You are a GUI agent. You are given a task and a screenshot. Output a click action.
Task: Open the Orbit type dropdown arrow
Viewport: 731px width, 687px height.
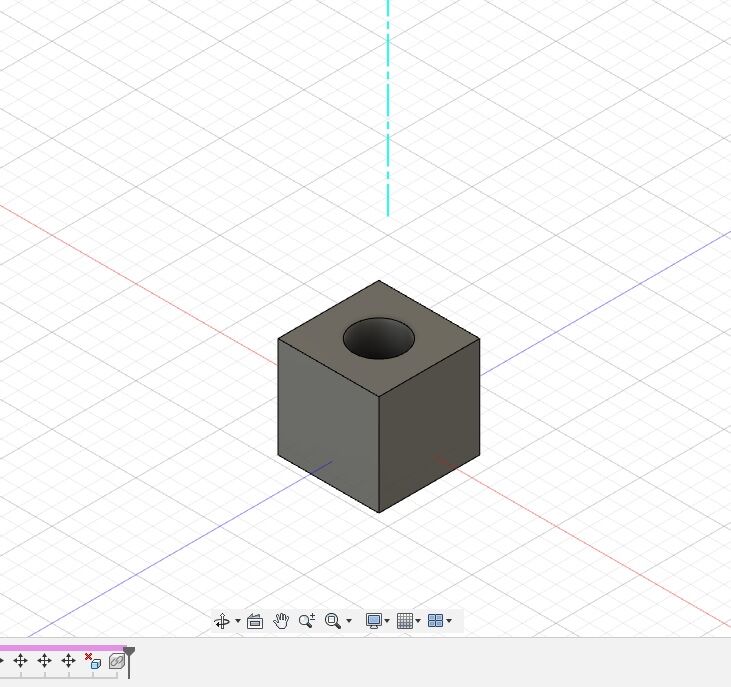[x=238, y=621]
